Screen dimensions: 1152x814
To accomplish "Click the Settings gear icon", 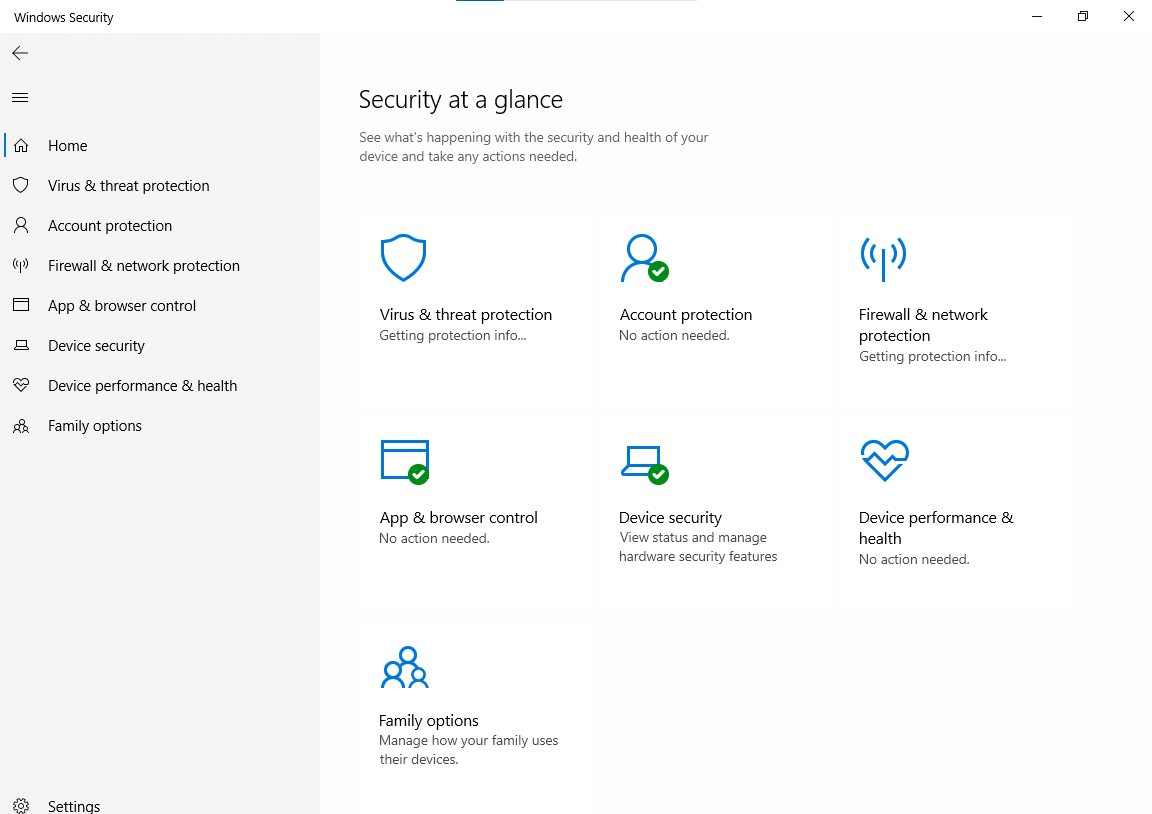I will tap(21, 806).
